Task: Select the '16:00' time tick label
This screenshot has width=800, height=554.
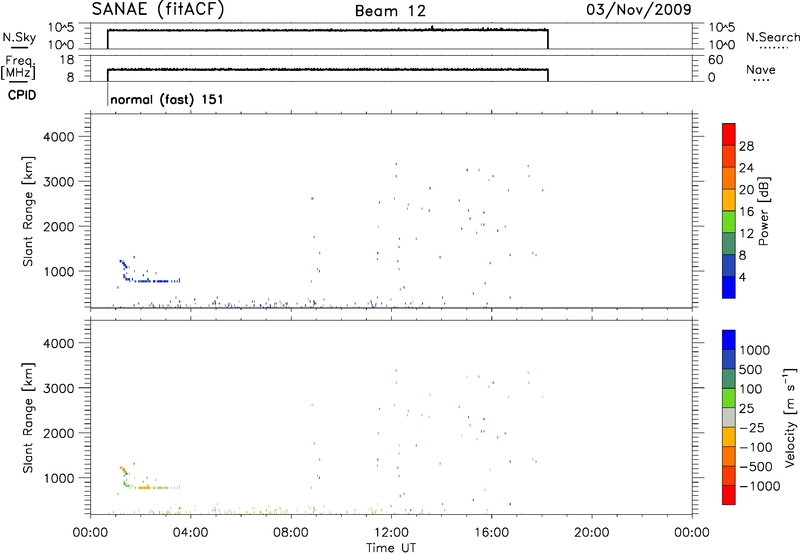Action: click(491, 533)
